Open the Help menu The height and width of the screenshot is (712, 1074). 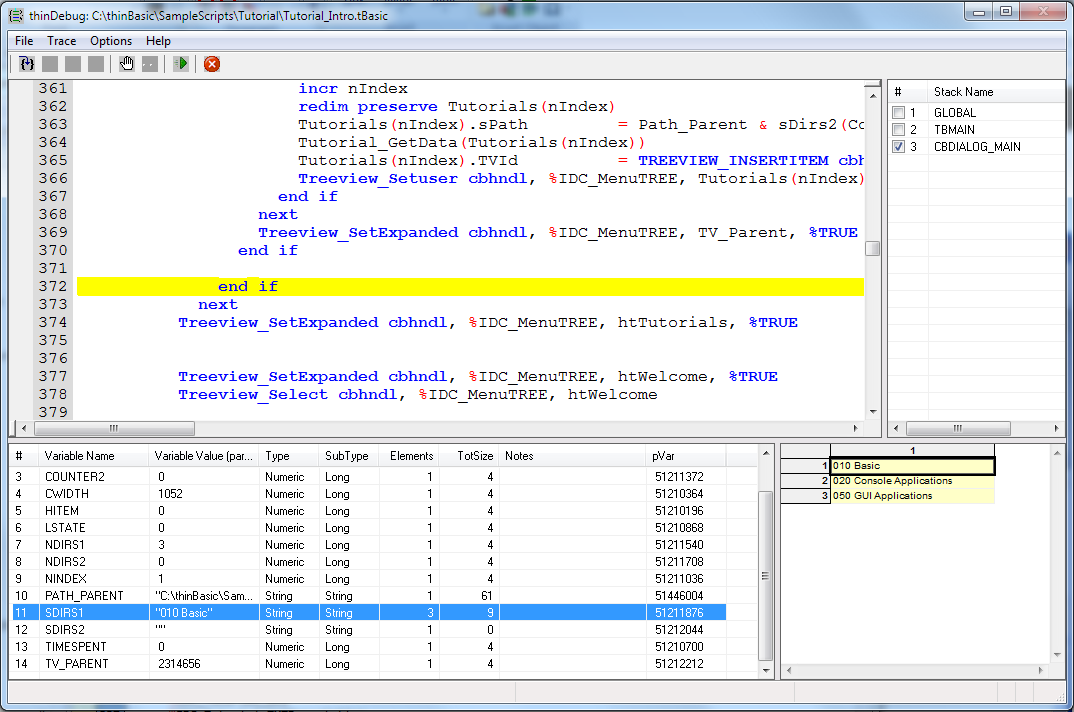click(158, 41)
